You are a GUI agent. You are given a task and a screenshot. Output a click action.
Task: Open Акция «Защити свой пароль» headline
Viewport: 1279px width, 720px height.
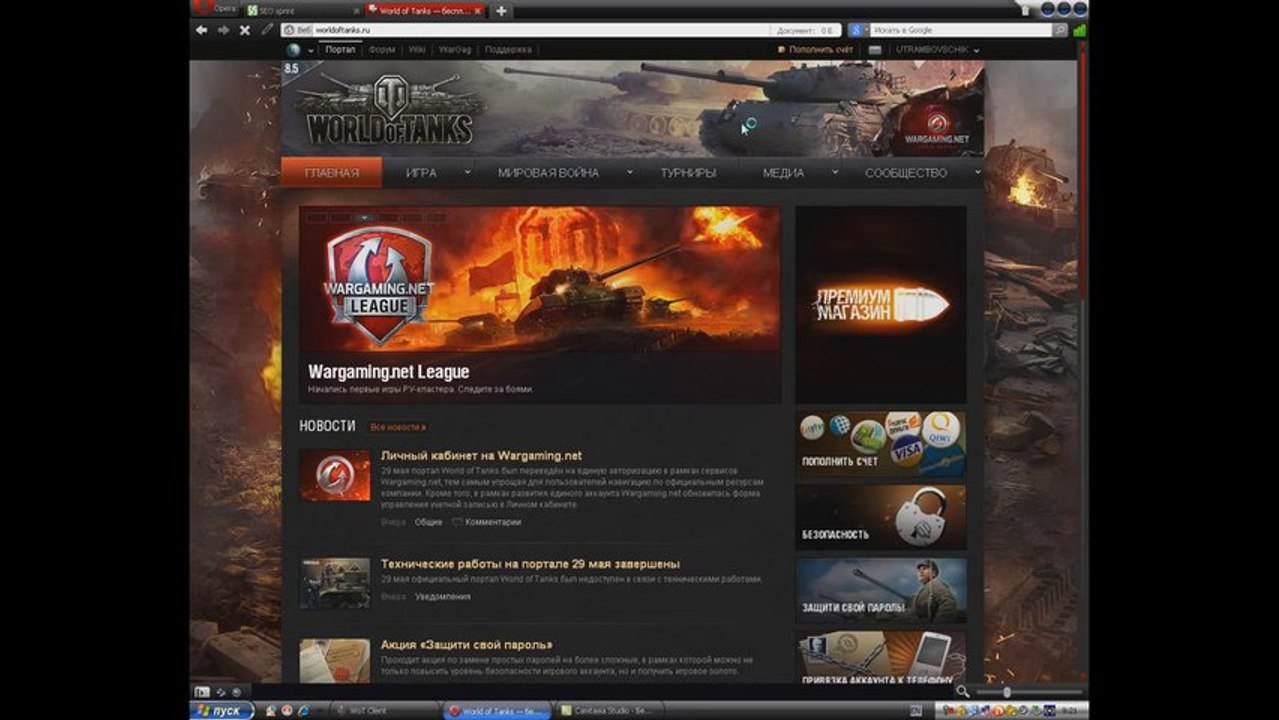[x=466, y=645]
